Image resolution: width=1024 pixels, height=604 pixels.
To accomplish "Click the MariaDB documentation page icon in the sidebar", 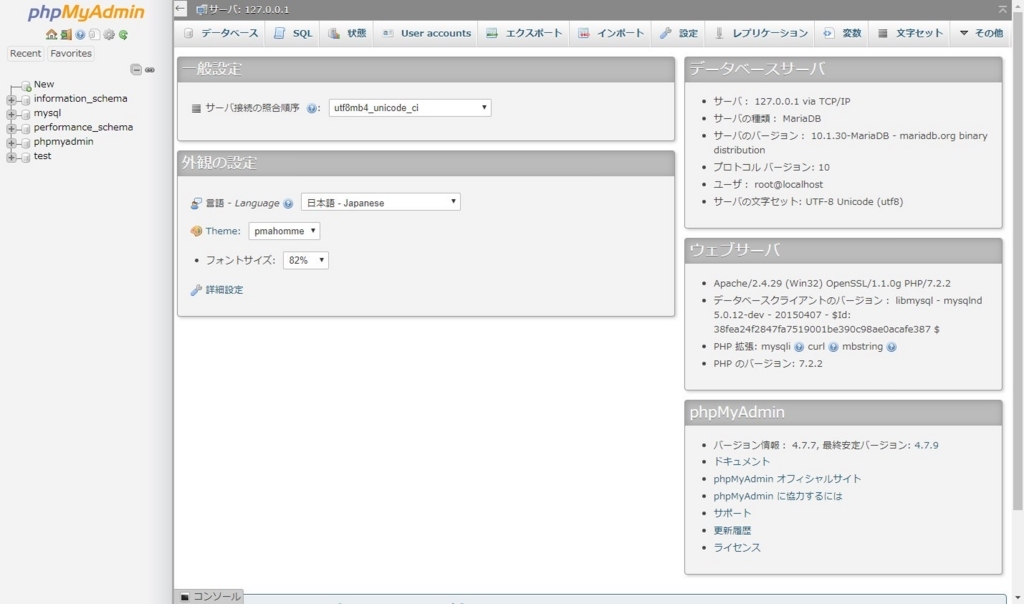I will 94,35.
